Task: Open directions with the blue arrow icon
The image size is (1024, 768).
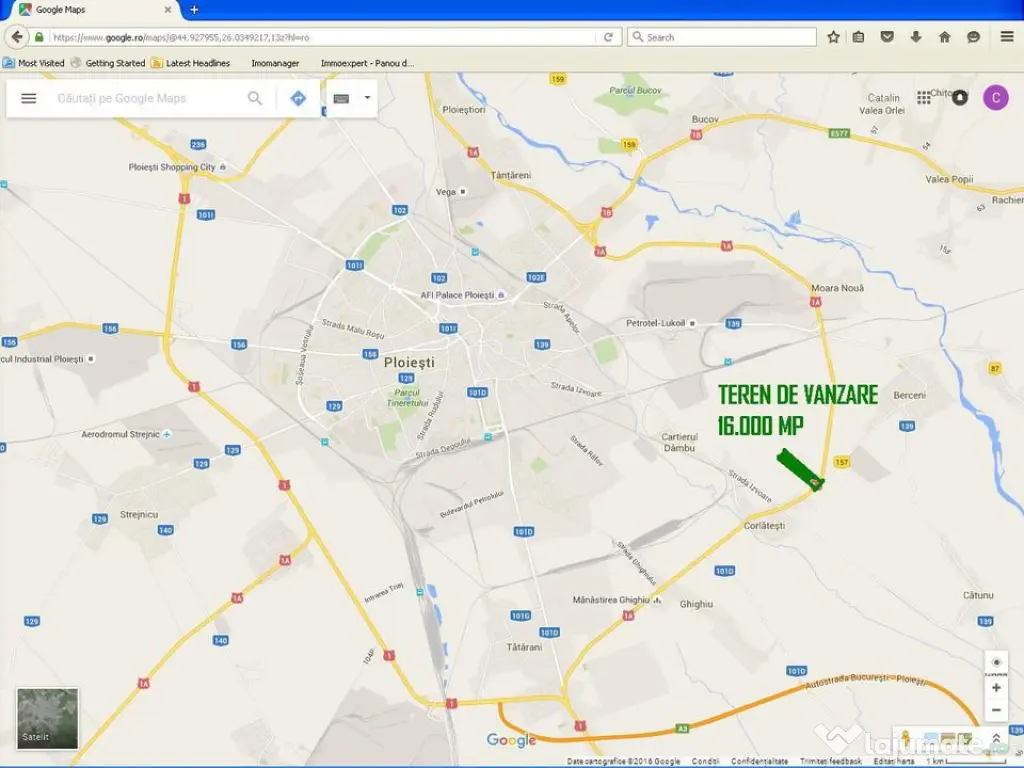Action: (x=298, y=98)
